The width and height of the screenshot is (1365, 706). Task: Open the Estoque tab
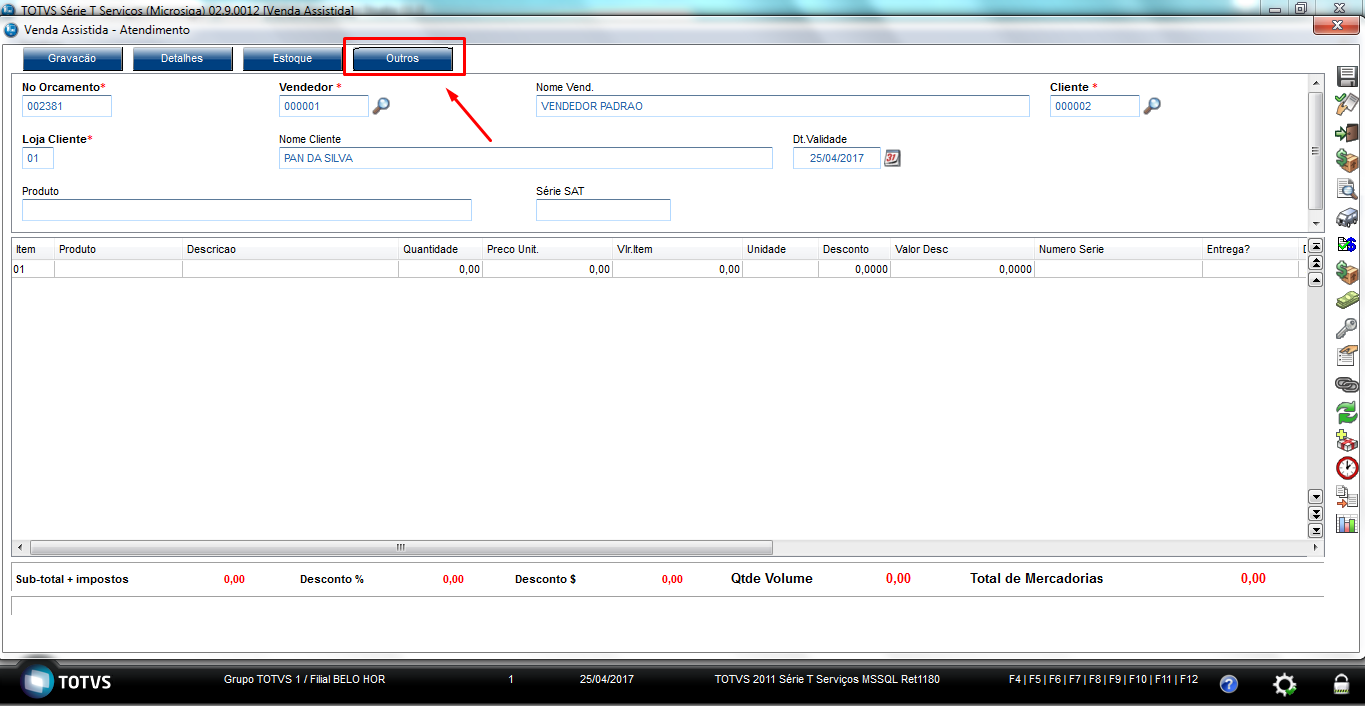(292, 59)
